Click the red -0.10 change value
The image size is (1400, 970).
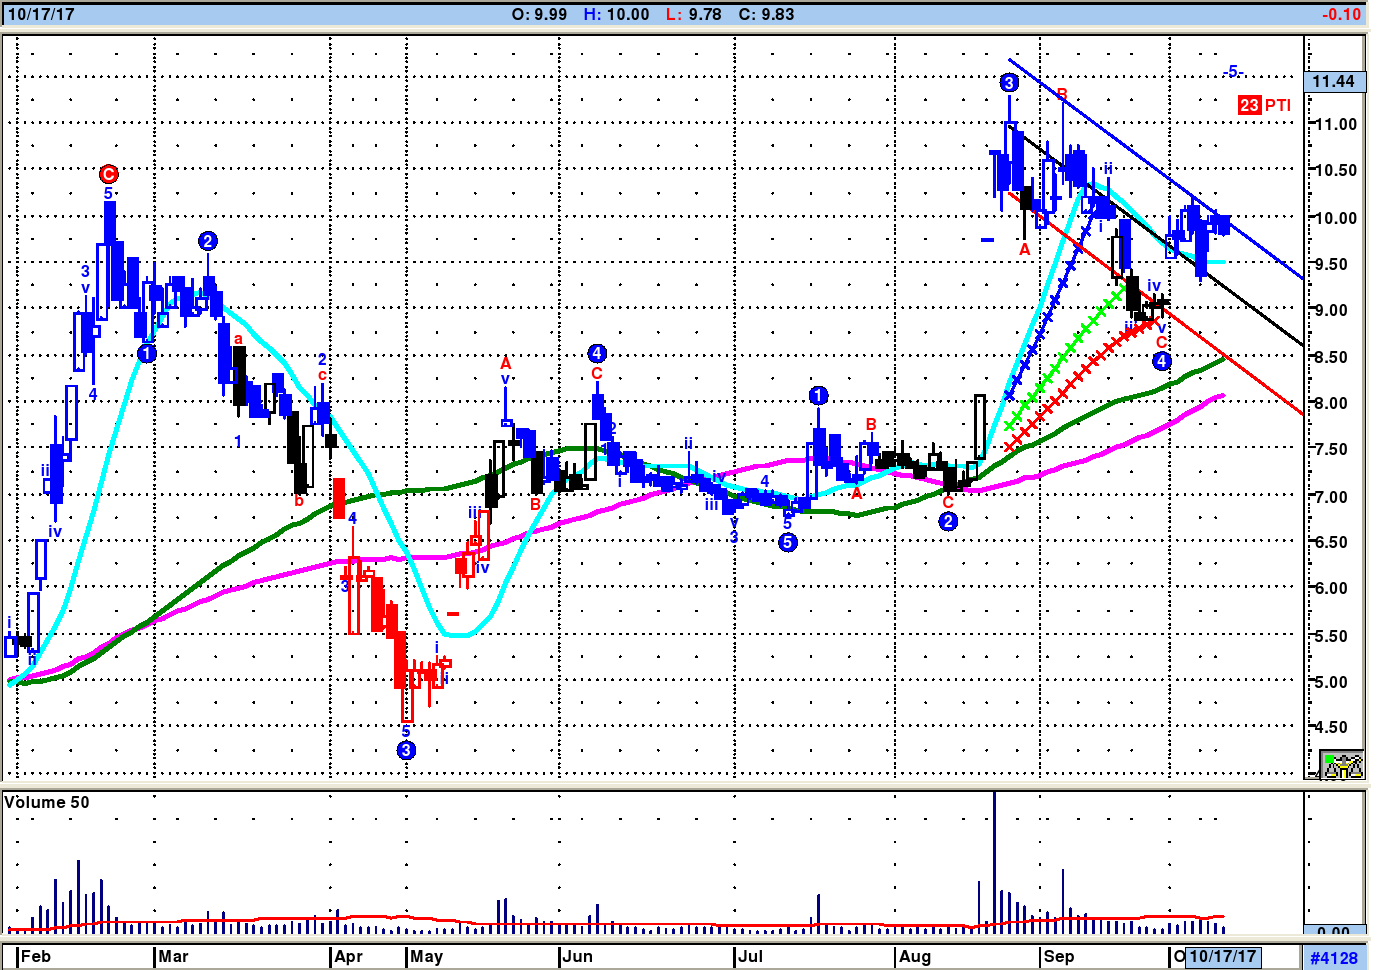tap(1341, 14)
